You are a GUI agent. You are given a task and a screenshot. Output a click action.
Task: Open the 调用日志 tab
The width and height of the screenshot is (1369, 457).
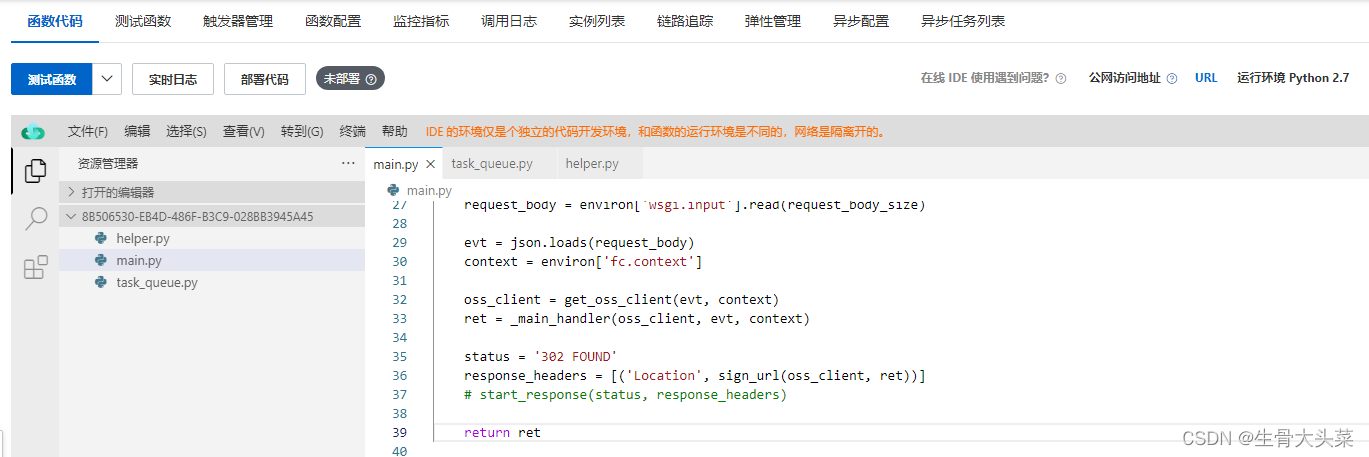tap(509, 21)
